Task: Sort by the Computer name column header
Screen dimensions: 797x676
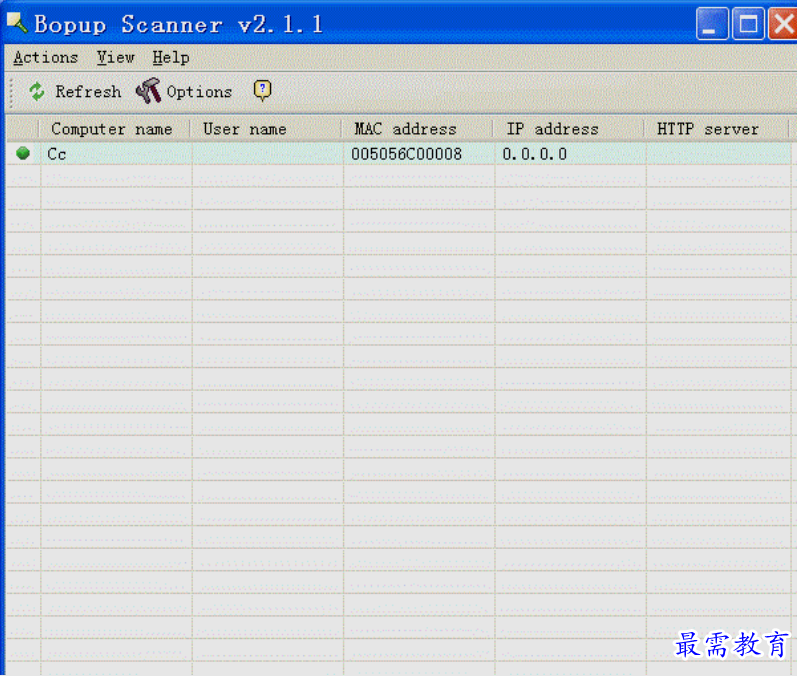Action: point(114,129)
